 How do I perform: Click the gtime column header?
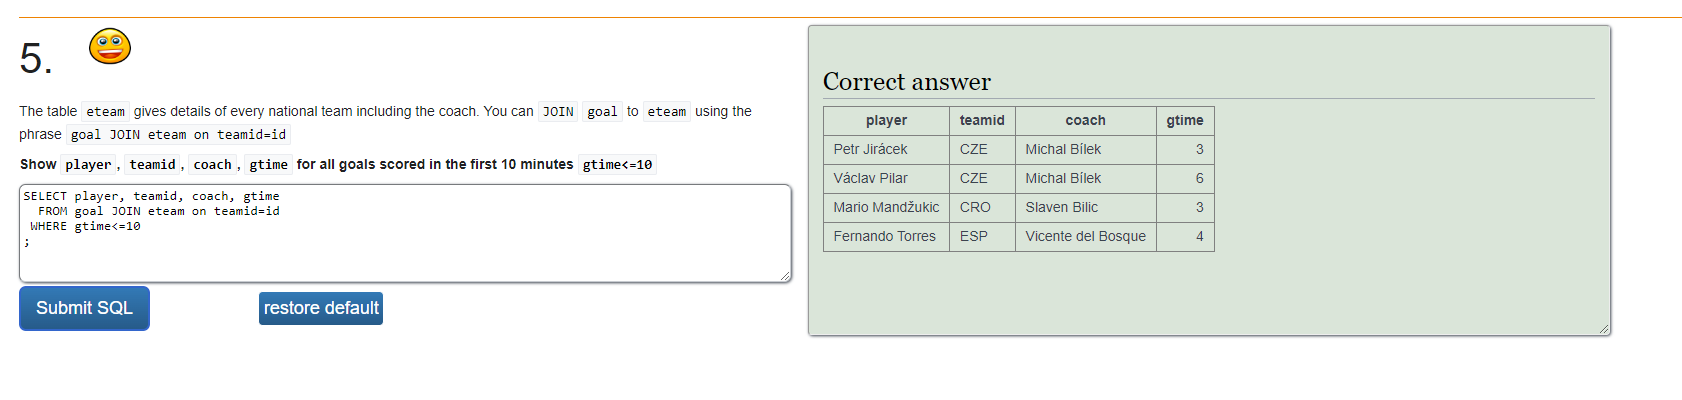coord(1185,120)
